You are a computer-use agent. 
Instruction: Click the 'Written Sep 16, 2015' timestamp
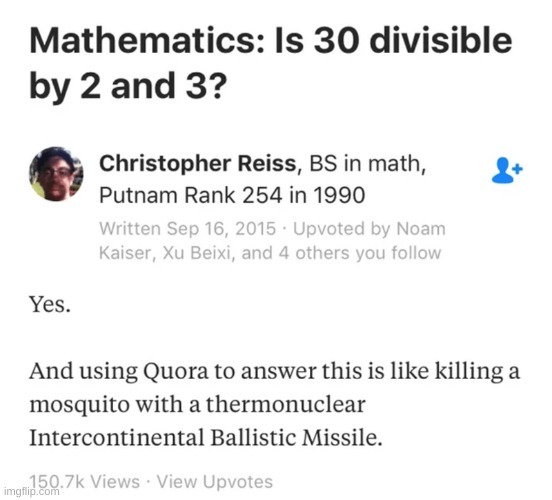[187, 229]
